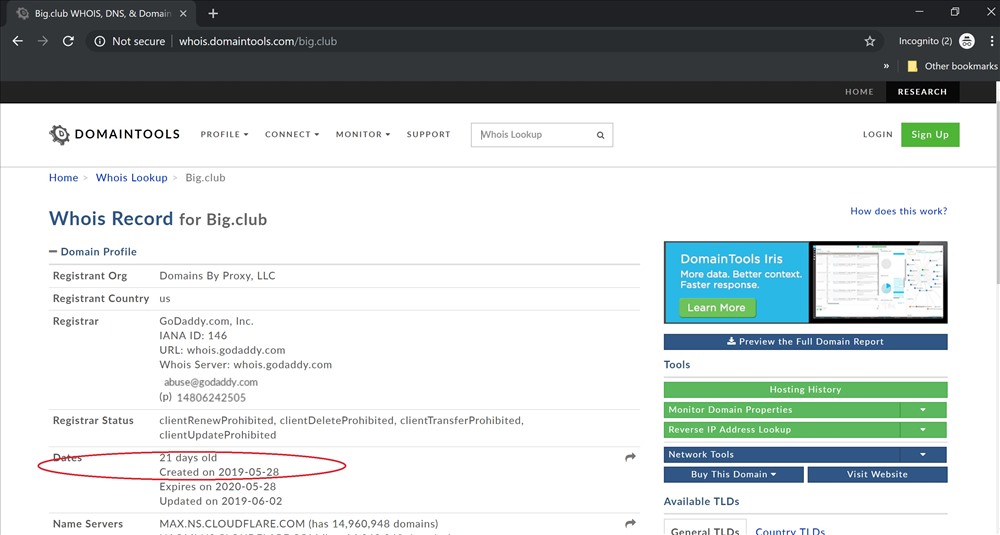This screenshot has height=535, width=1000.
Task: Open the How does this work link
Action: tap(898, 211)
